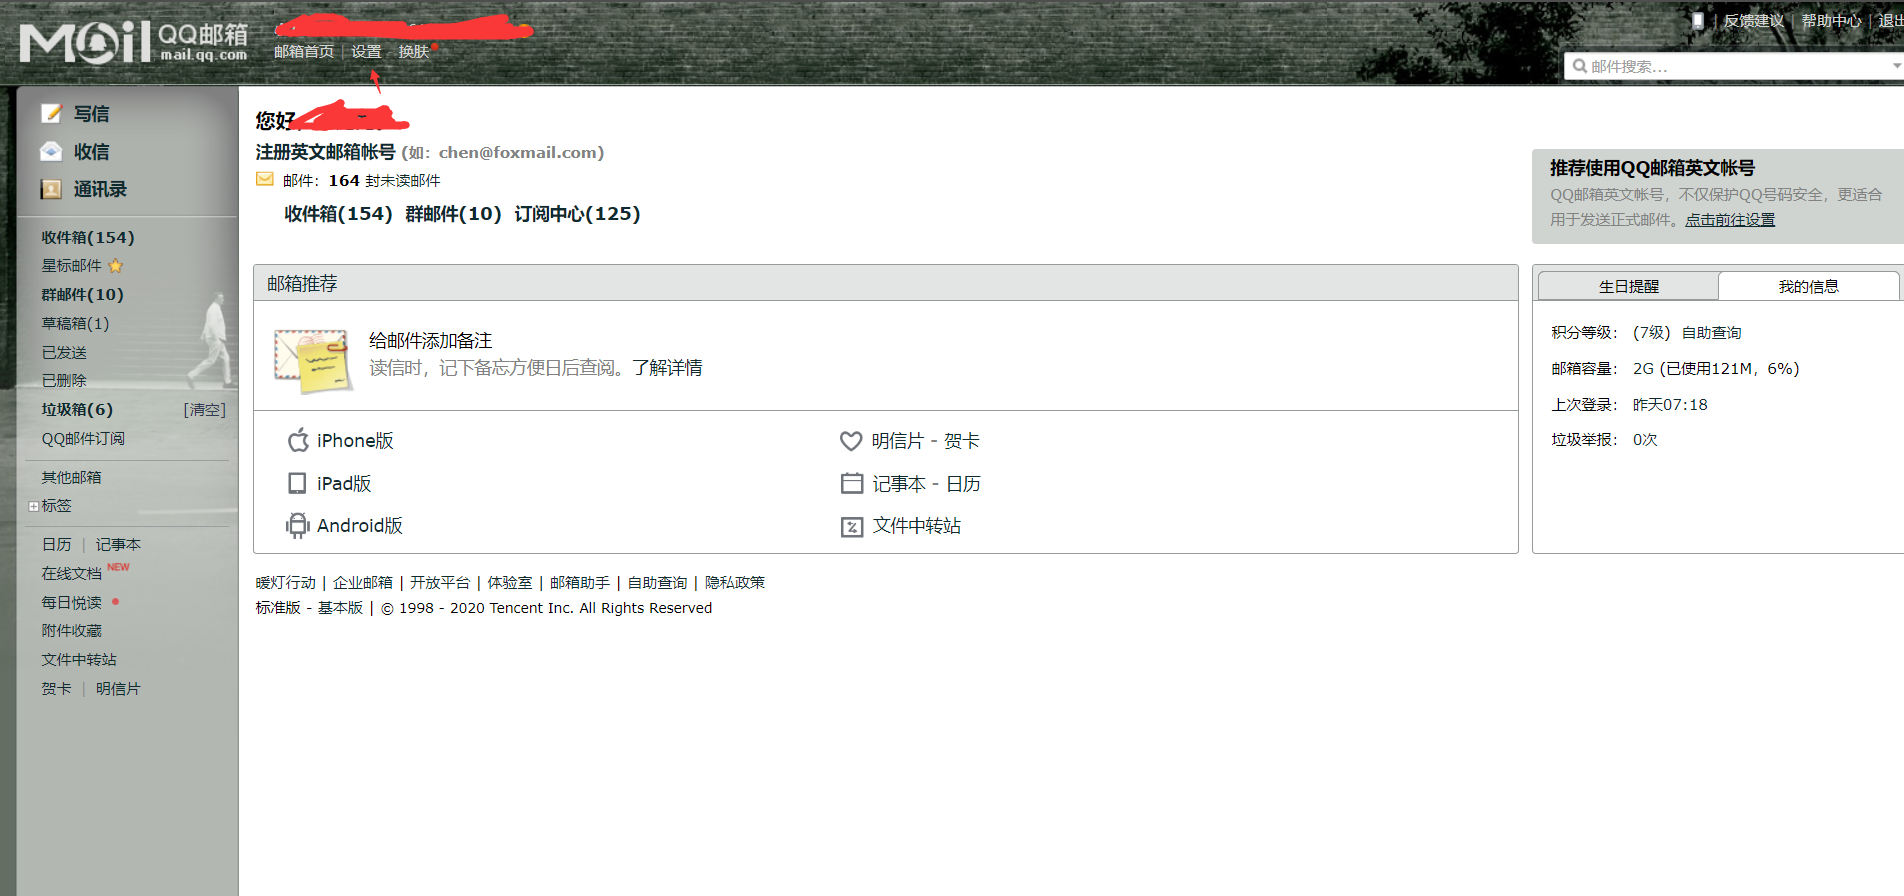1904x896 pixels.
Task: Expand the 标签 tree node
Action: click(x=33, y=507)
